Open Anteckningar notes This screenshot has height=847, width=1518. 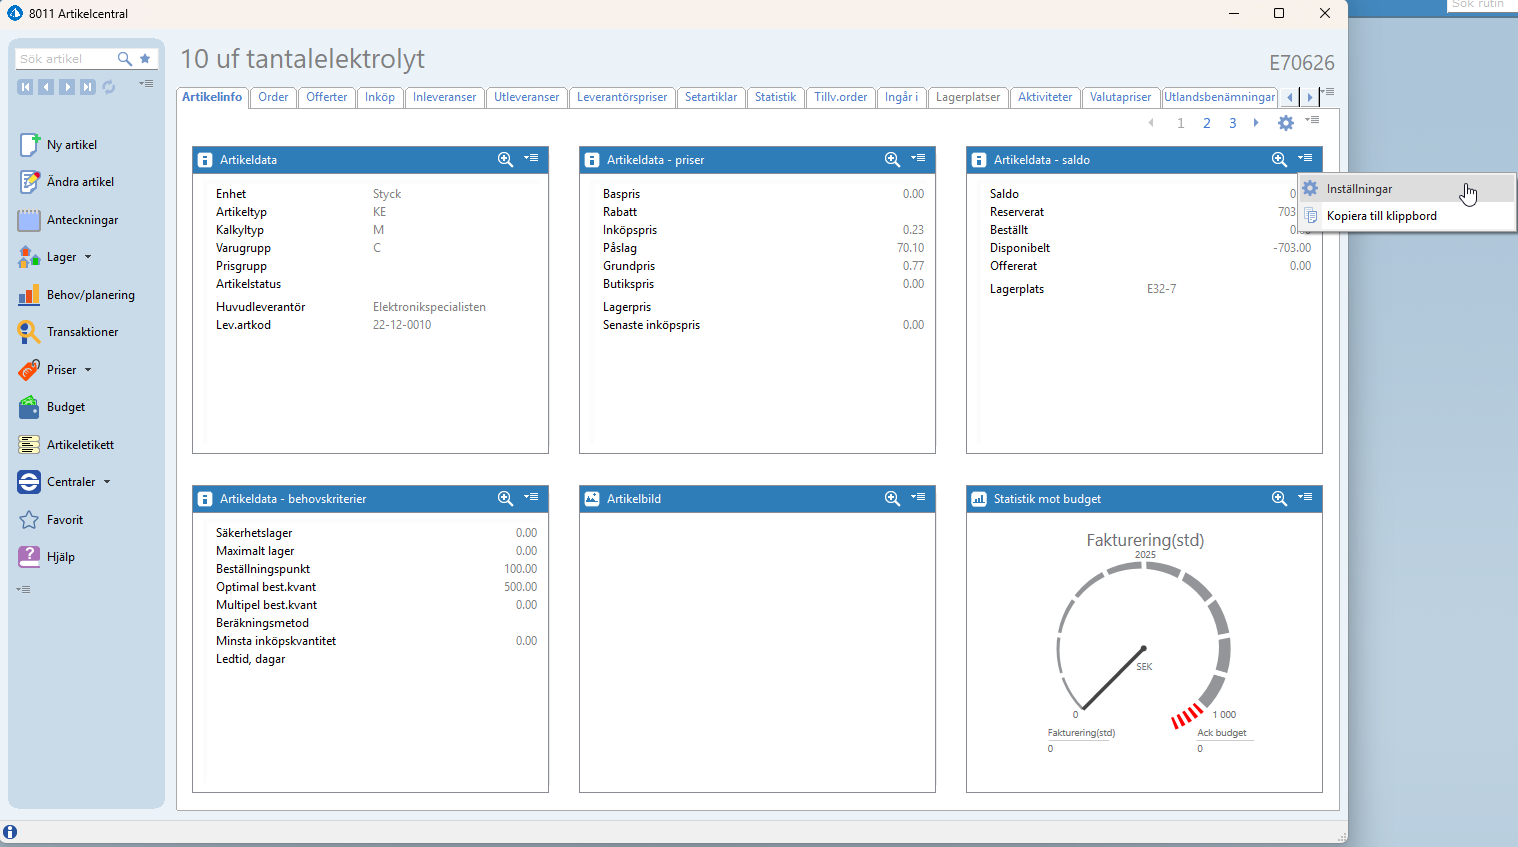[82, 220]
